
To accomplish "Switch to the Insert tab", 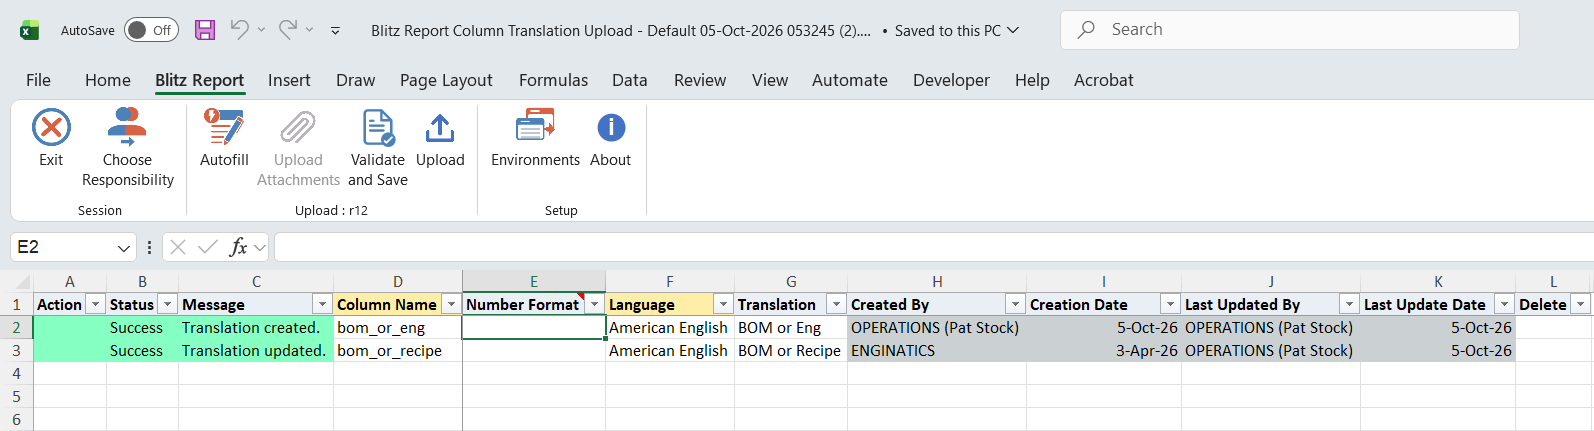I will click(289, 80).
